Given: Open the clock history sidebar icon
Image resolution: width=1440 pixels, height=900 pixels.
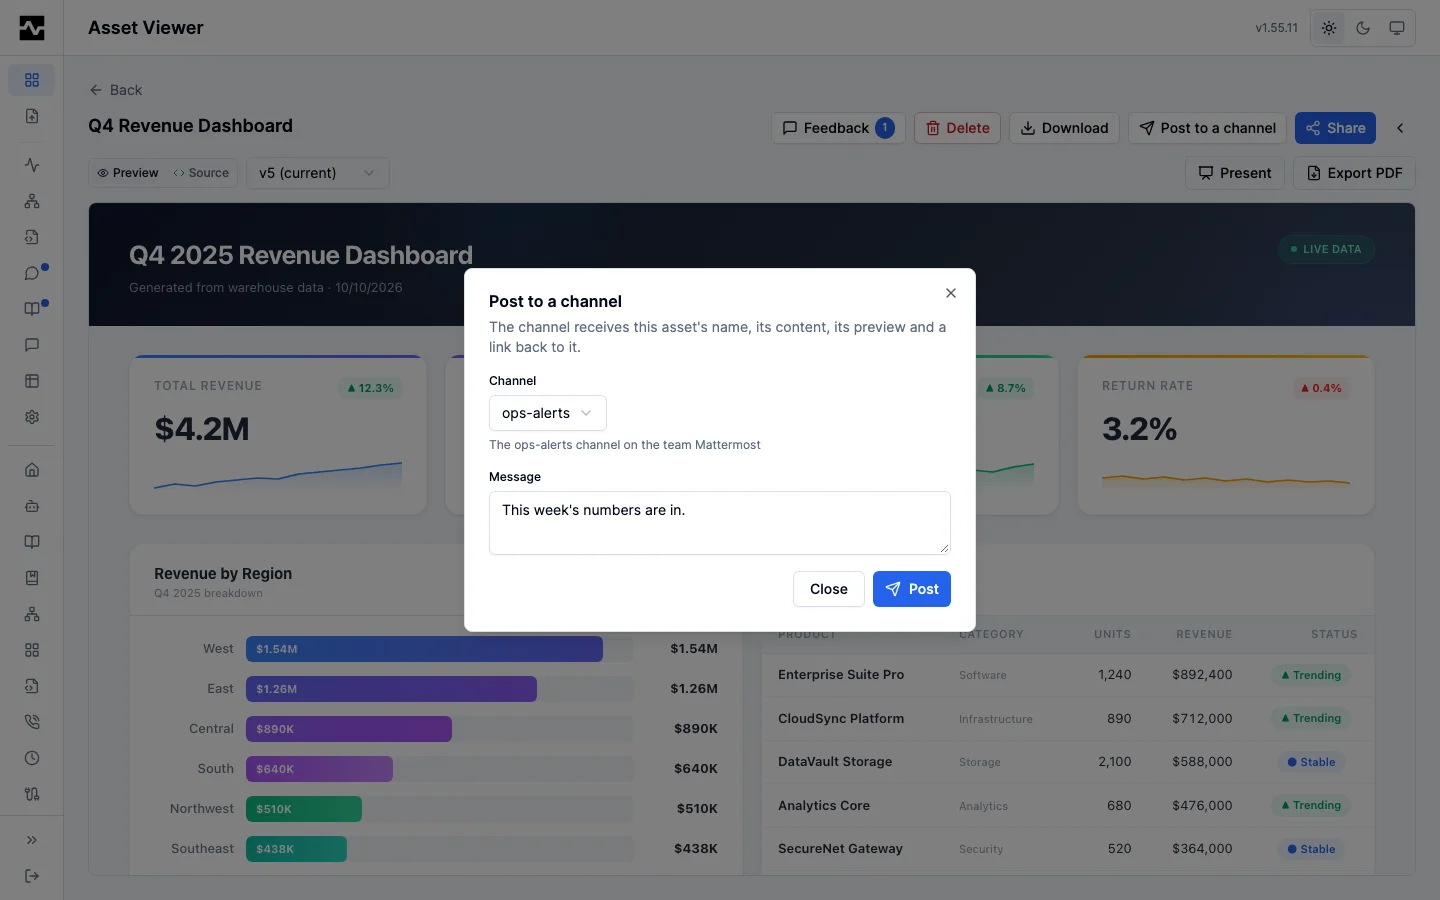Looking at the screenshot, I should pyautogui.click(x=32, y=758).
